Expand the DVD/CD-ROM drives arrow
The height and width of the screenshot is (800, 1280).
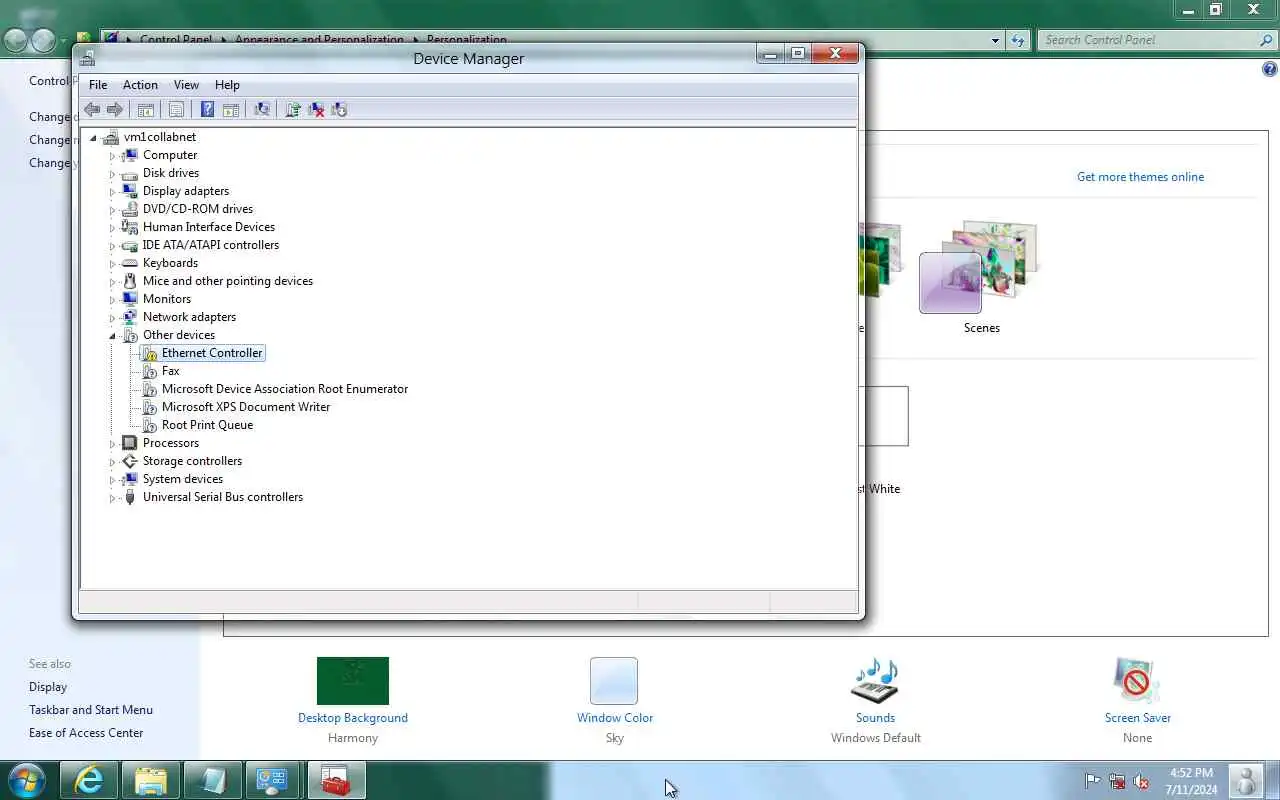tap(112, 210)
